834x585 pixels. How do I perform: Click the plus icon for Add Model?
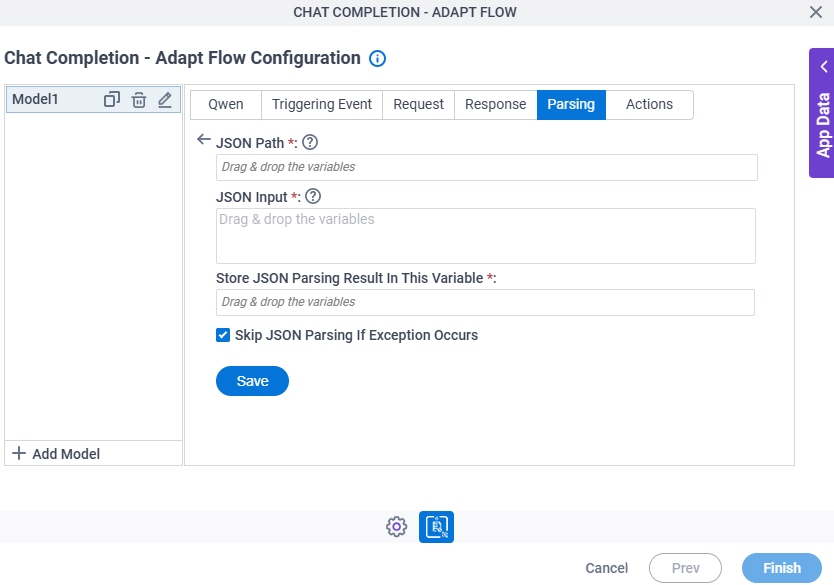coord(19,453)
